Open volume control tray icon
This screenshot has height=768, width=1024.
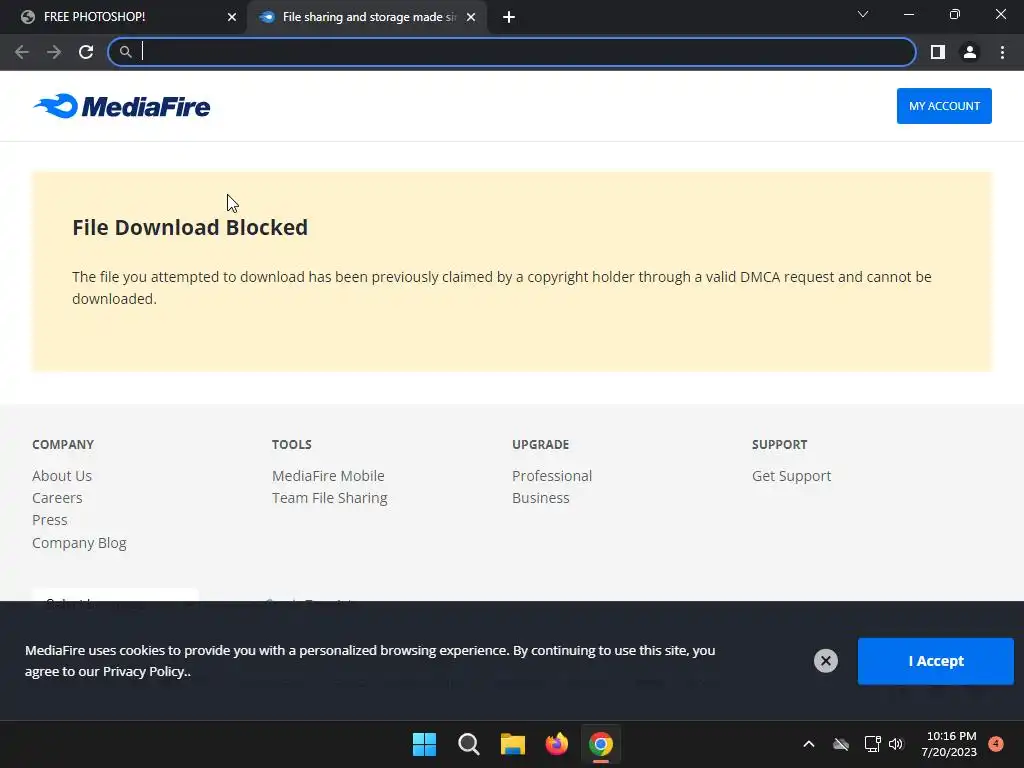(896, 744)
